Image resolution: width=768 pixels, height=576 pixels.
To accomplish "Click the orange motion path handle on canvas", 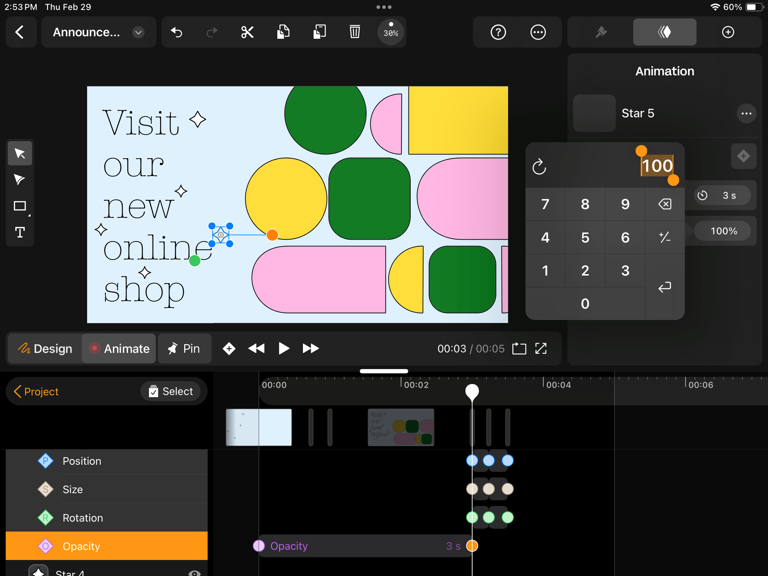I will pos(272,235).
